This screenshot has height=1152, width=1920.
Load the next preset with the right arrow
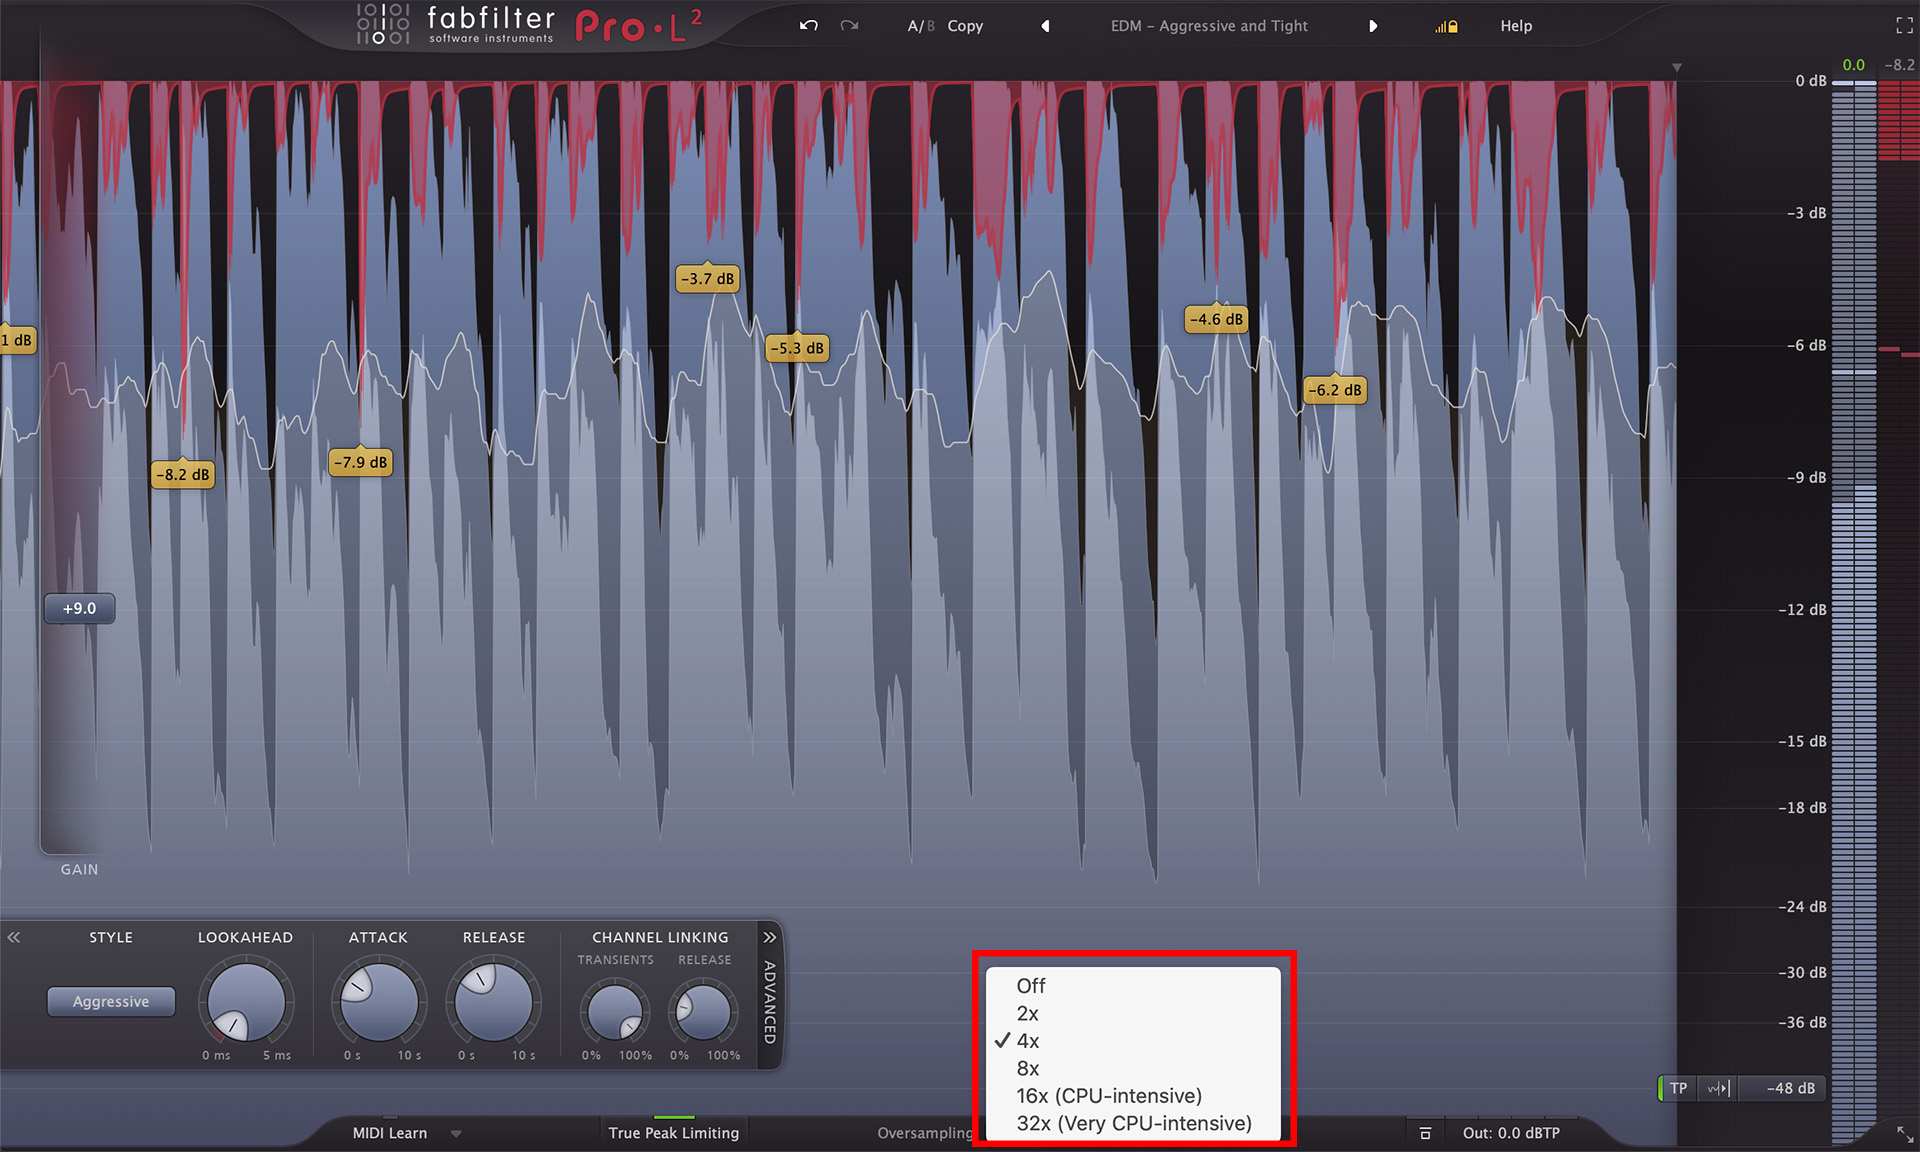tap(1373, 26)
